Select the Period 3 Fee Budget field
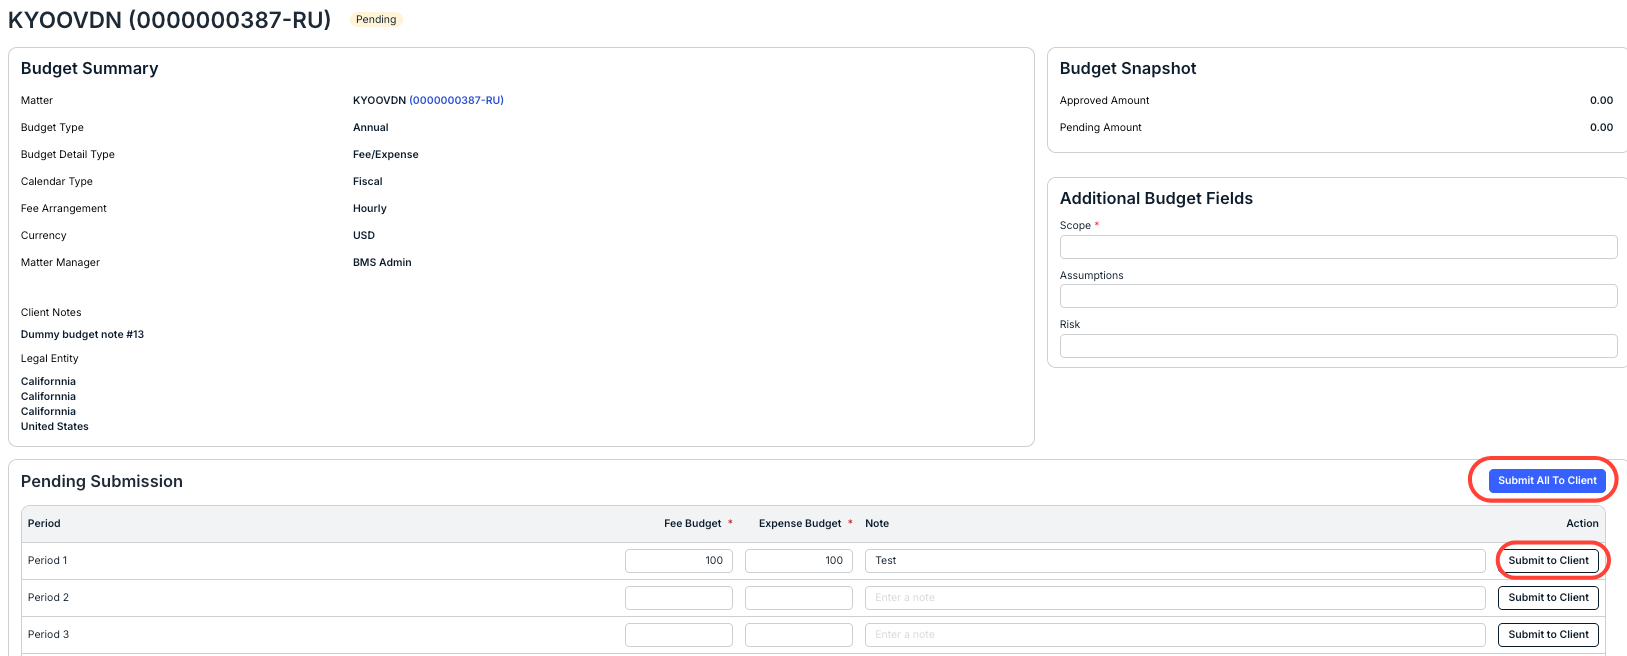1627x656 pixels. click(679, 635)
